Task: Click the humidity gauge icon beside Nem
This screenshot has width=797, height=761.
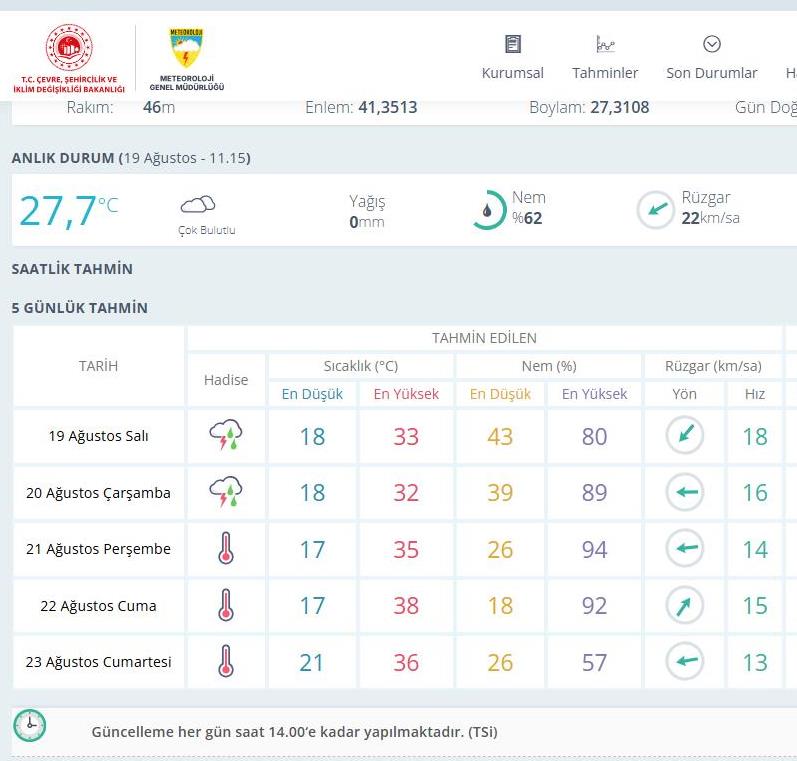Action: (488, 210)
